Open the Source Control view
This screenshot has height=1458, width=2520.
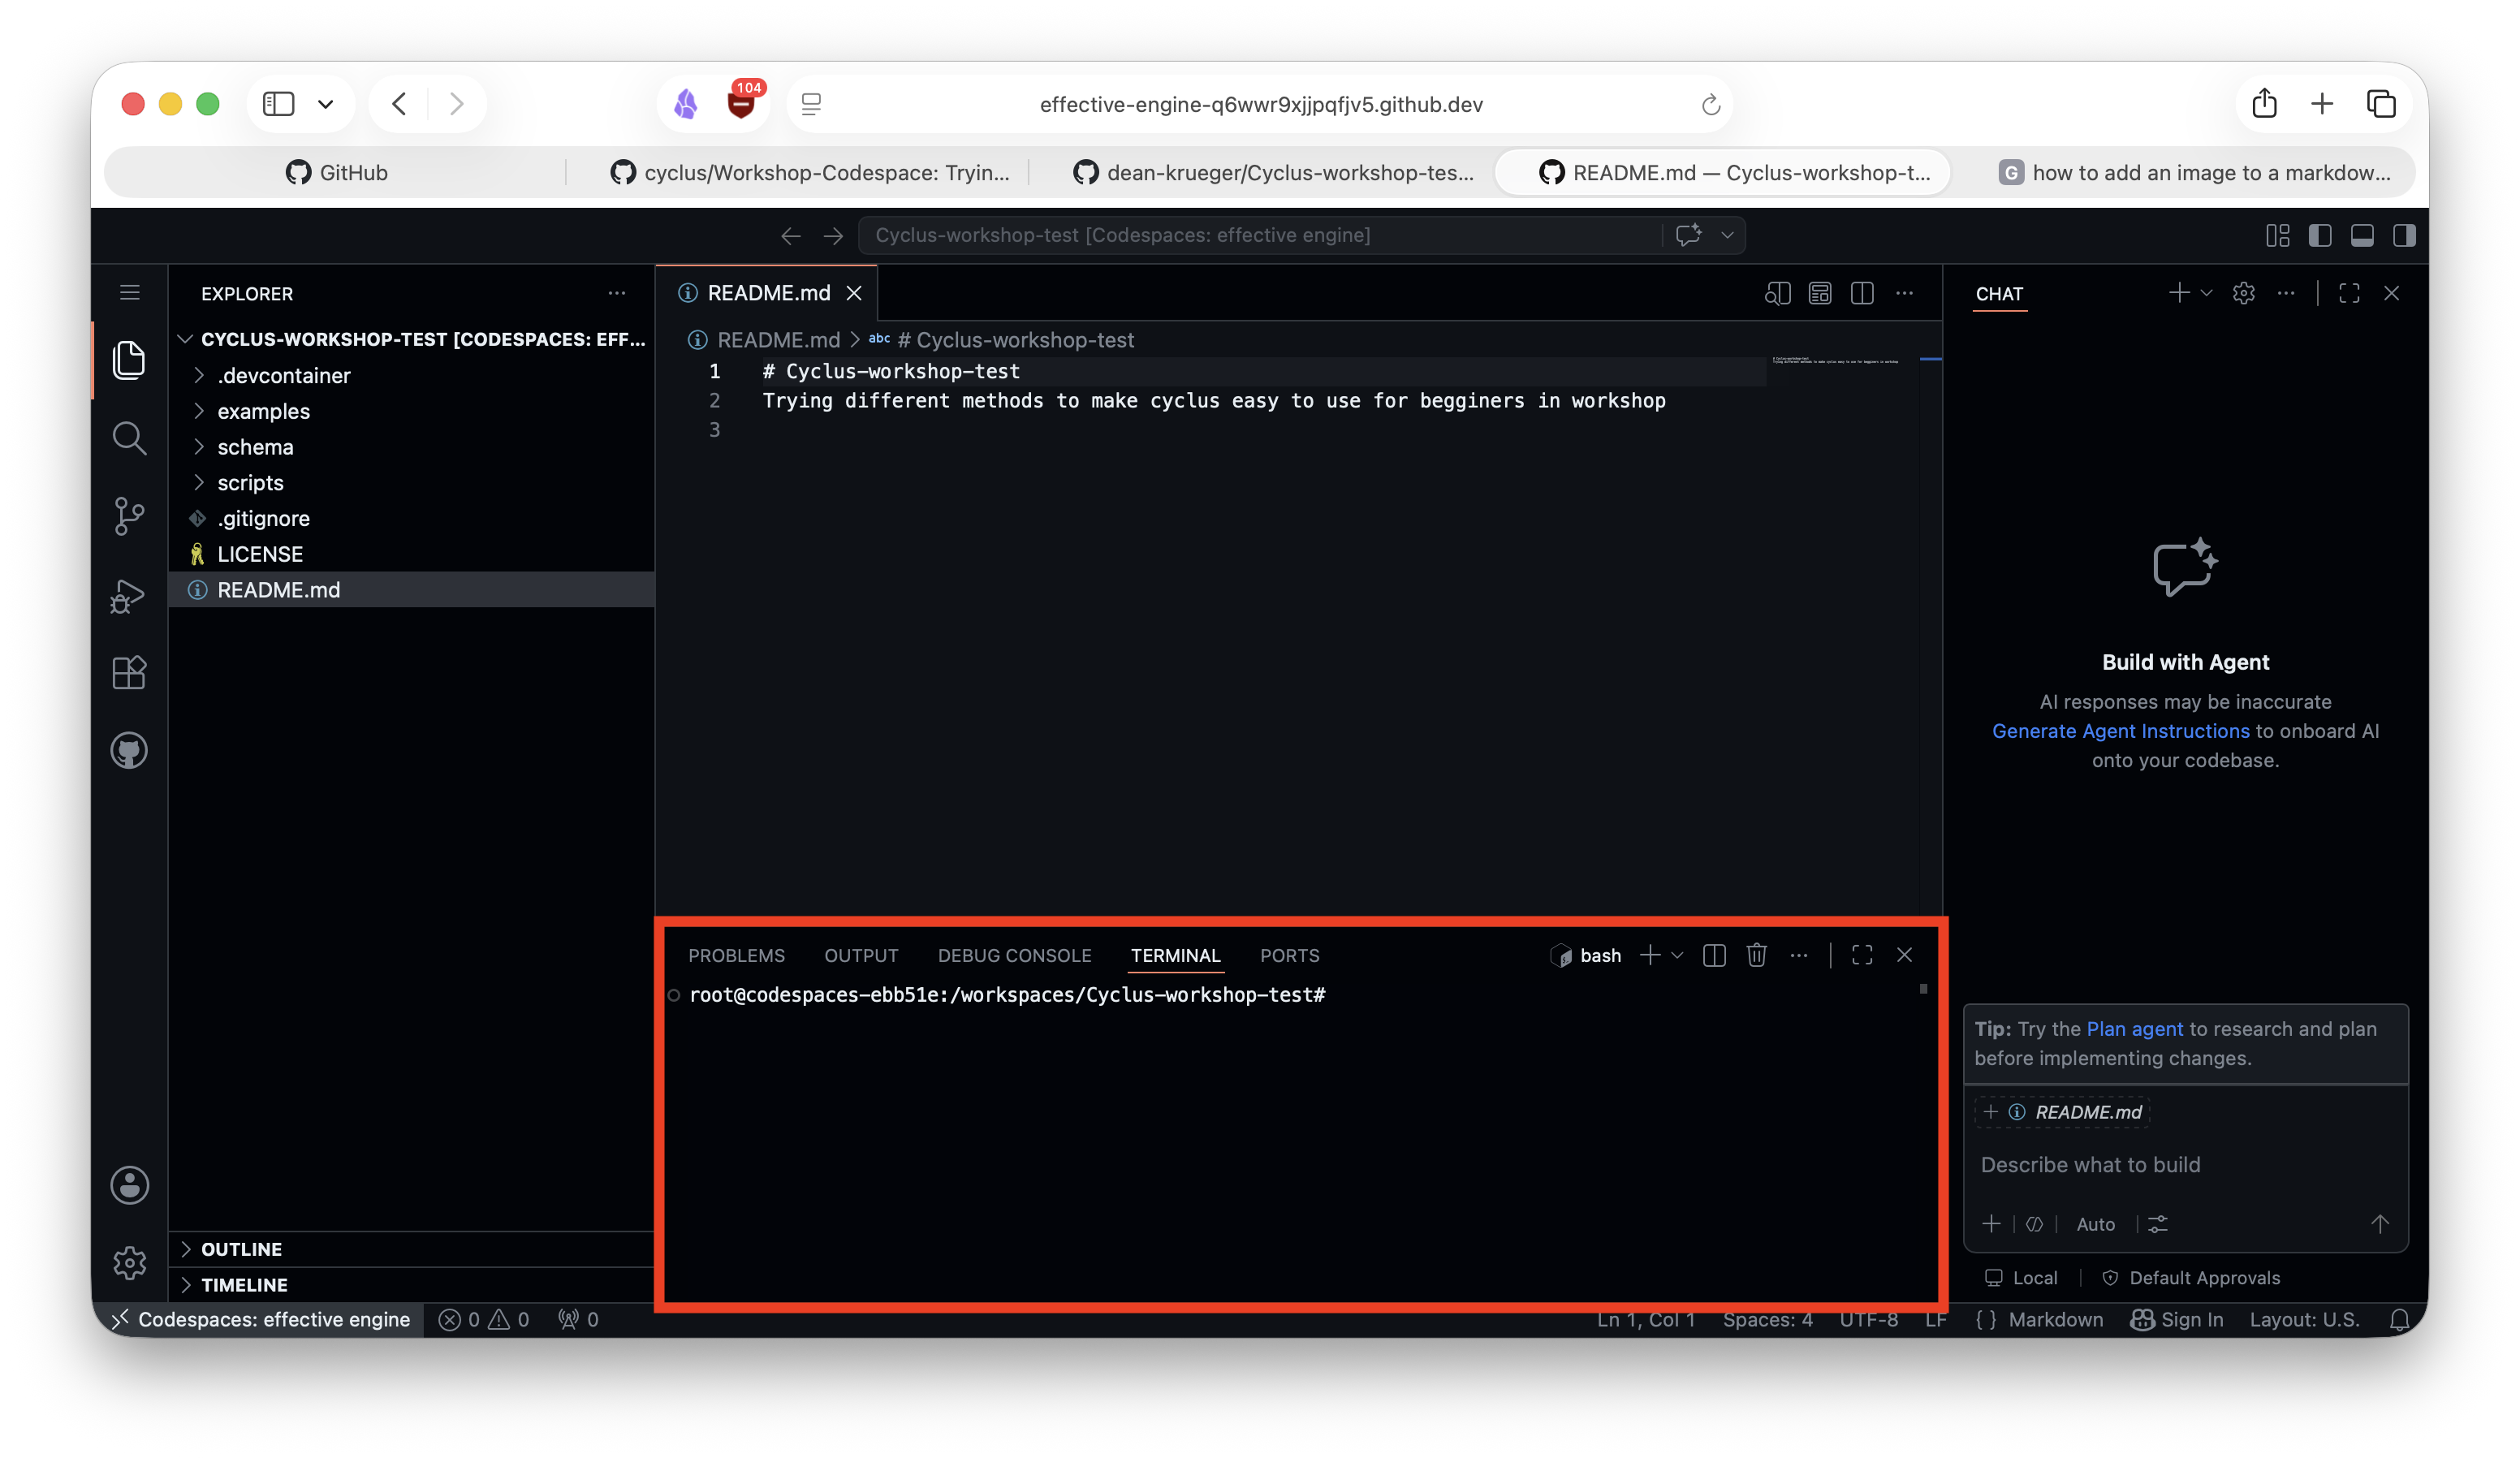coord(129,516)
